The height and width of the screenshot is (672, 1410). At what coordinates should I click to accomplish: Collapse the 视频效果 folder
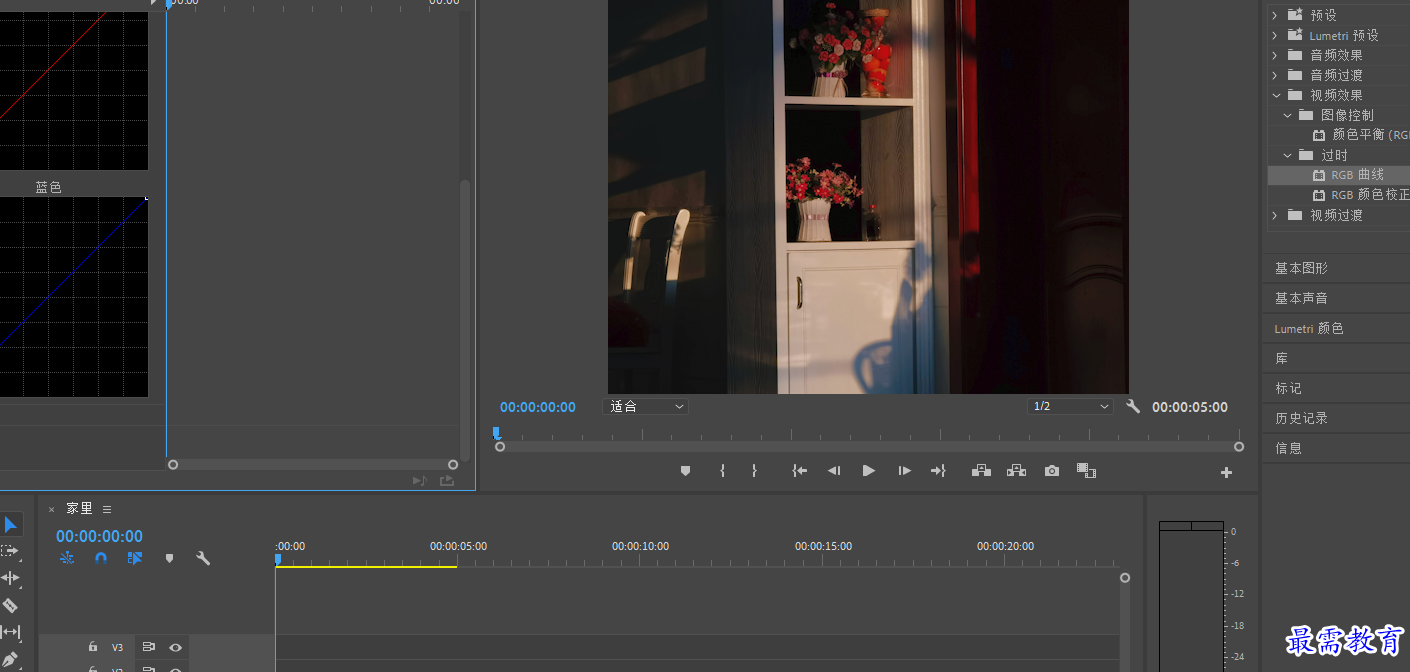point(1276,95)
